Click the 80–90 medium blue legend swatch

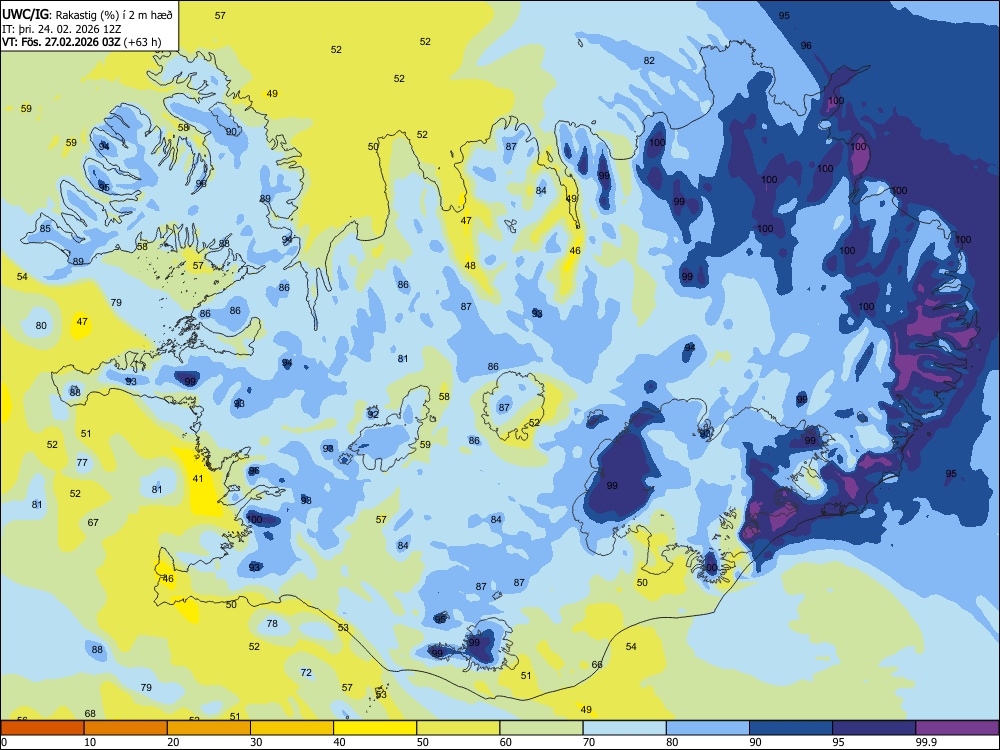pyautogui.click(x=708, y=728)
